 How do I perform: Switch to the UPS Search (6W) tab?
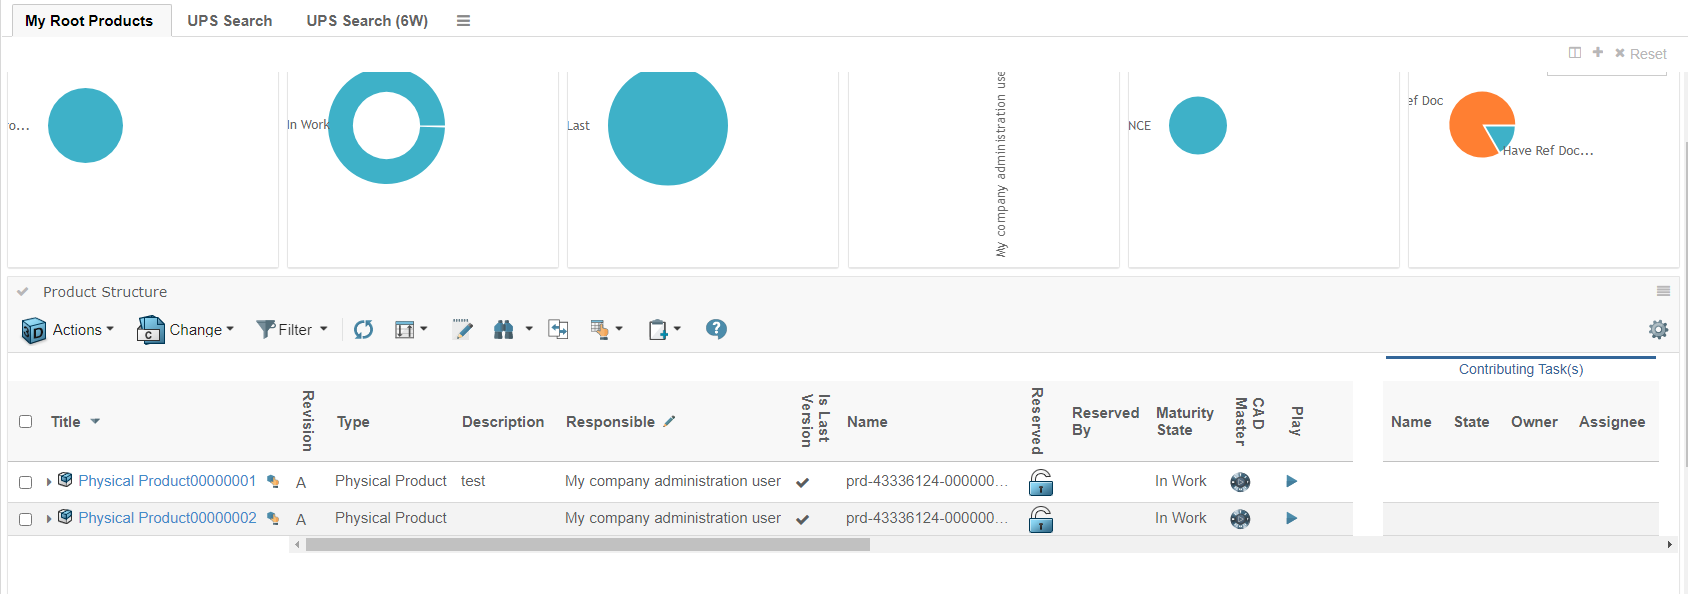coord(367,21)
